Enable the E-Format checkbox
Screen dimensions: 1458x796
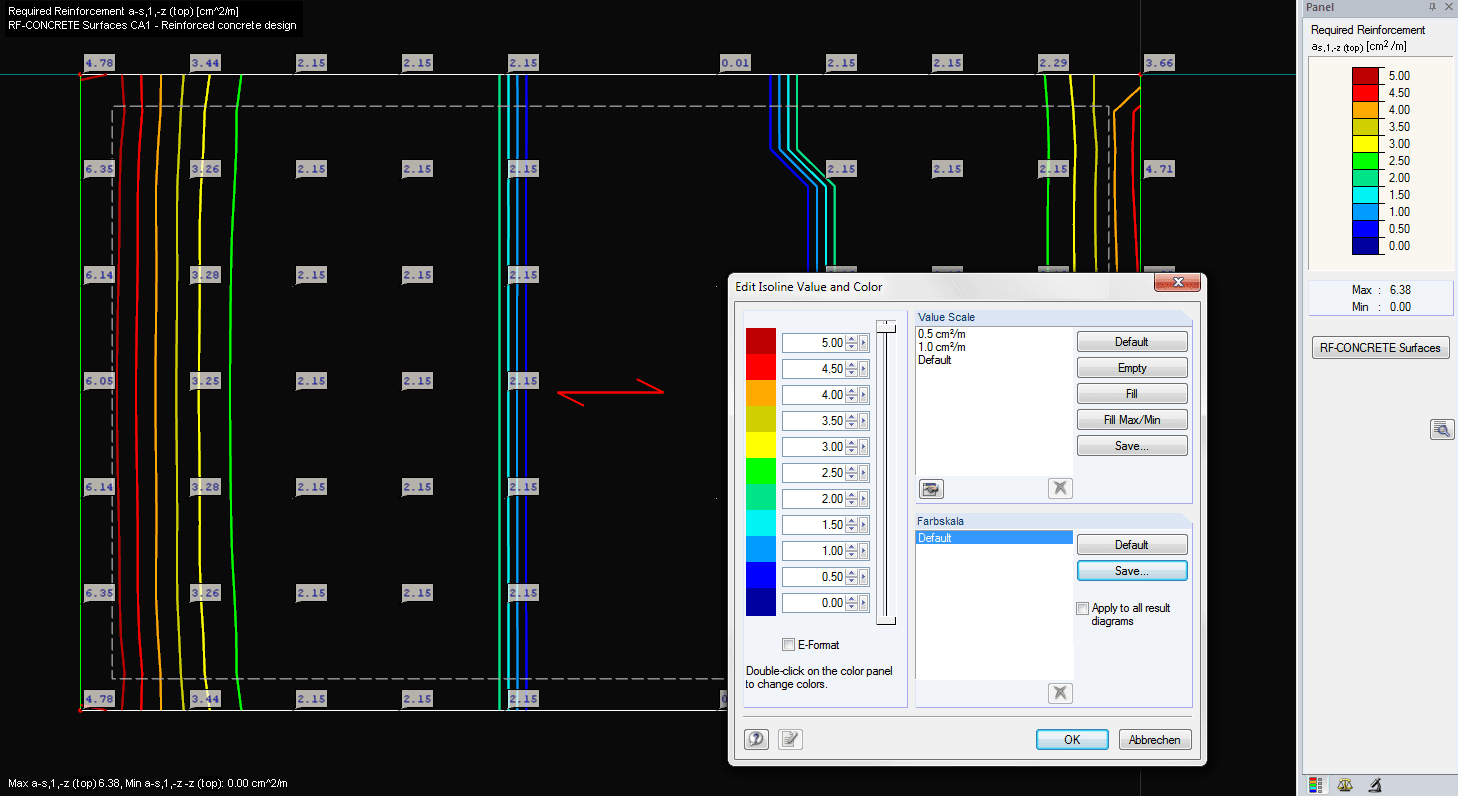(x=788, y=645)
